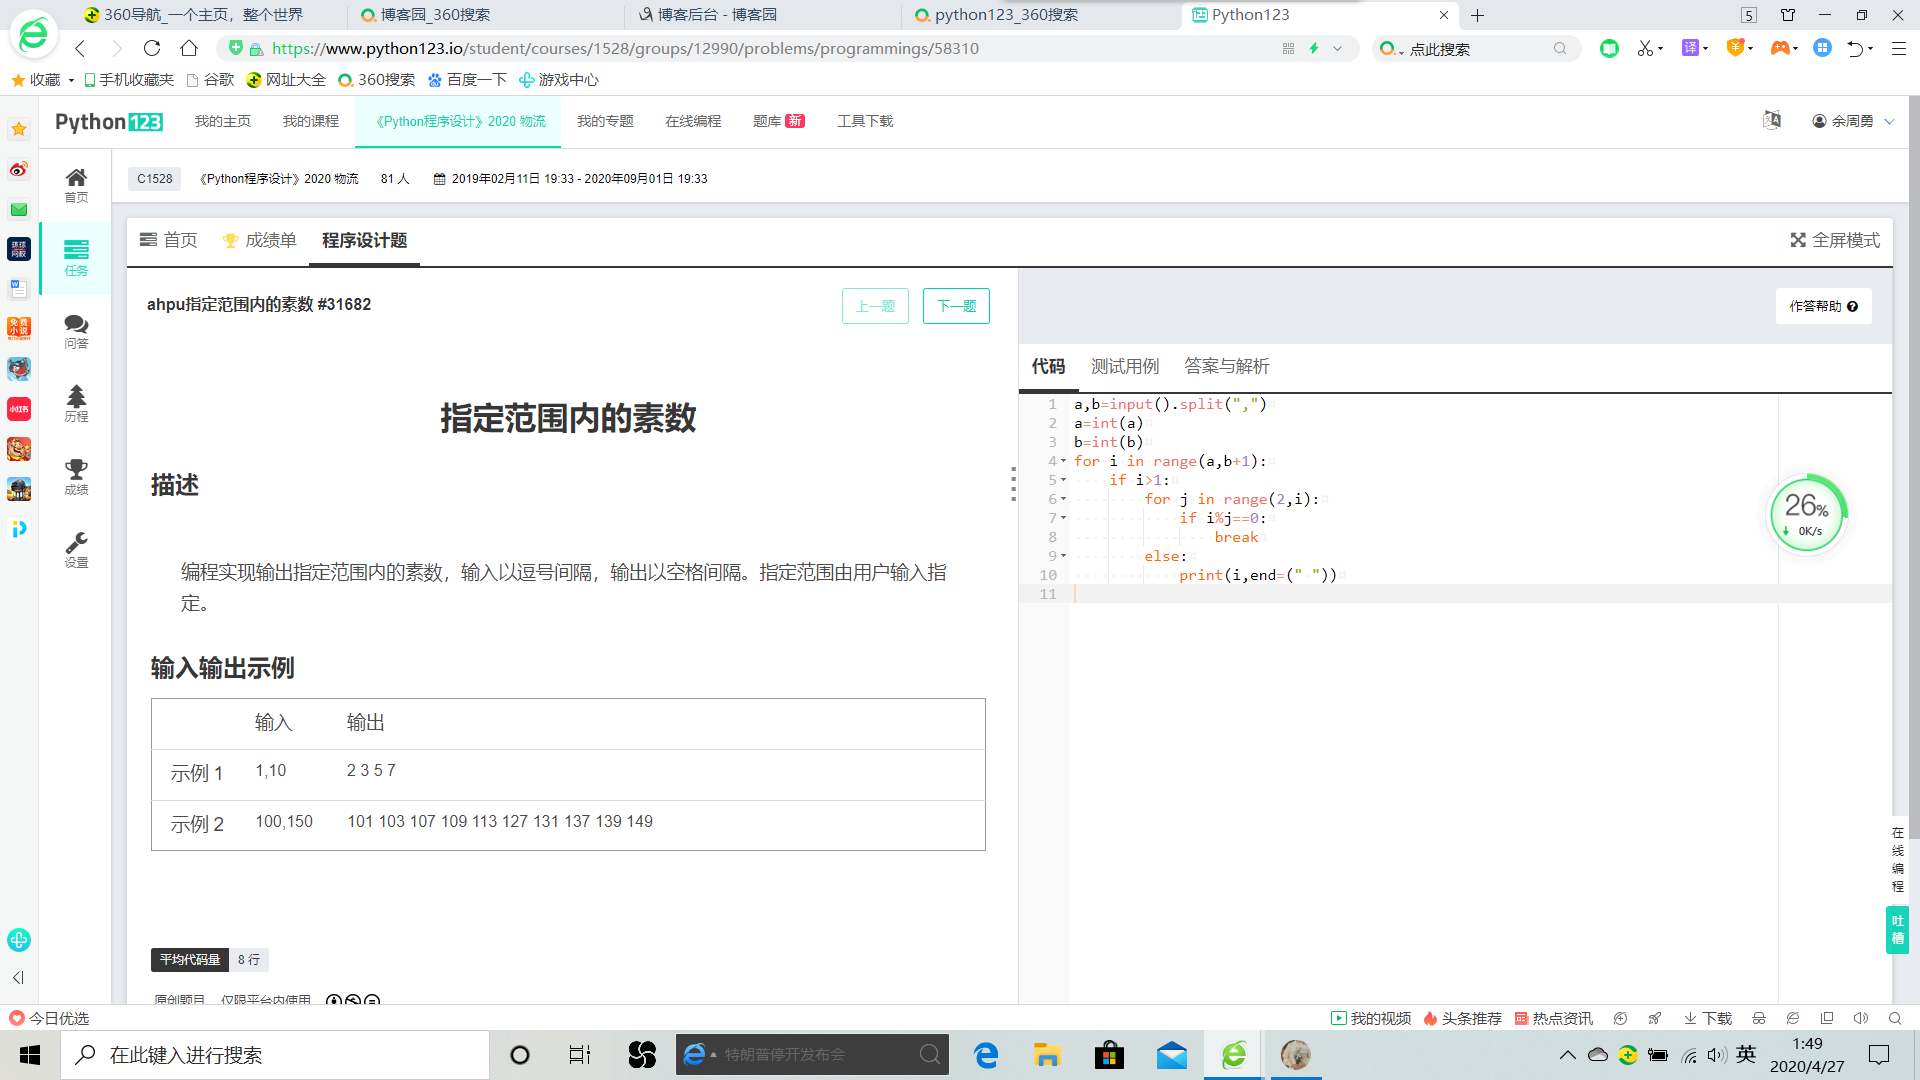
Task: Click the language translate icon in header
Action: point(1772,121)
